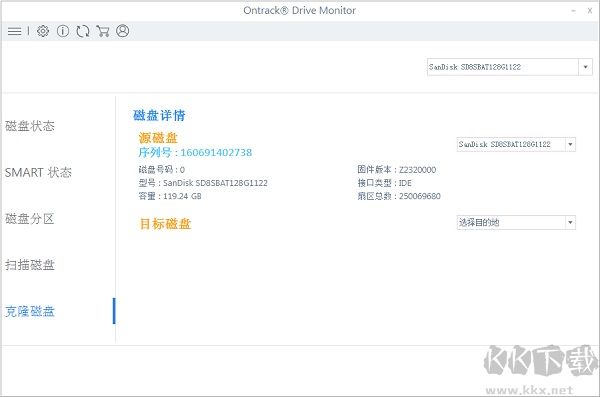Click the 源磁盘 label

click(158, 137)
